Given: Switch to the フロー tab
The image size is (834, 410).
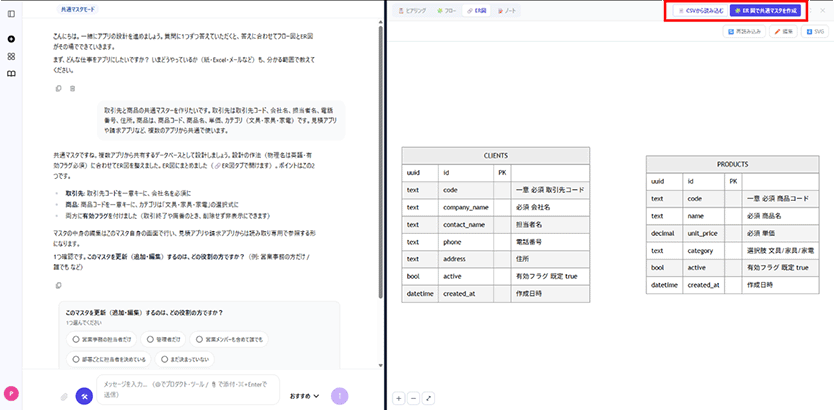Looking at the screenshot, I should (x=446, y=11).
